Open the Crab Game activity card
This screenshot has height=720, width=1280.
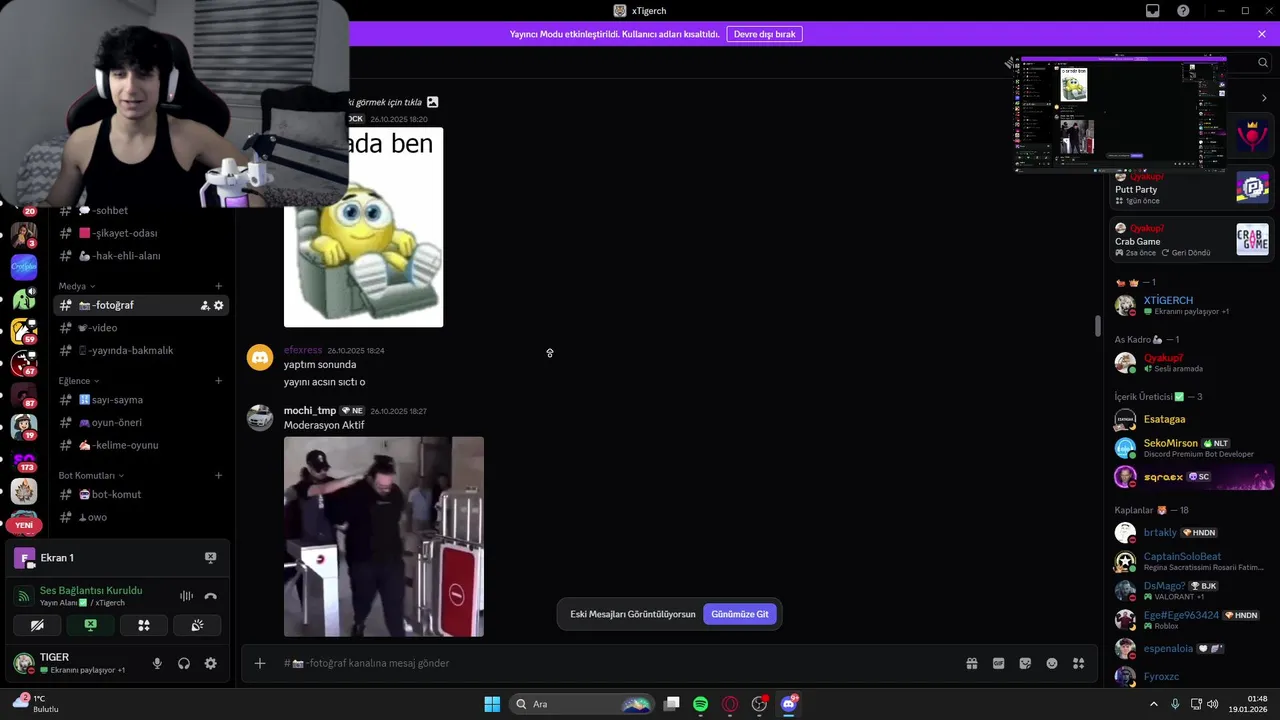coord(1191,240)
